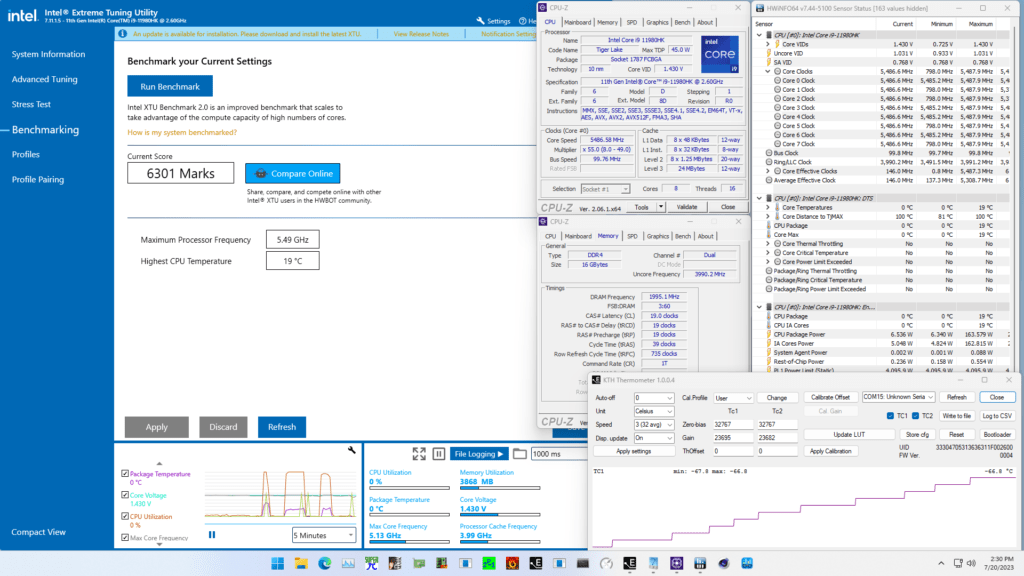This screenshot has height=576, width=1024.
Task: Expand the XTU monitoring panel to fullscreen
Action: tap(419, 453)
